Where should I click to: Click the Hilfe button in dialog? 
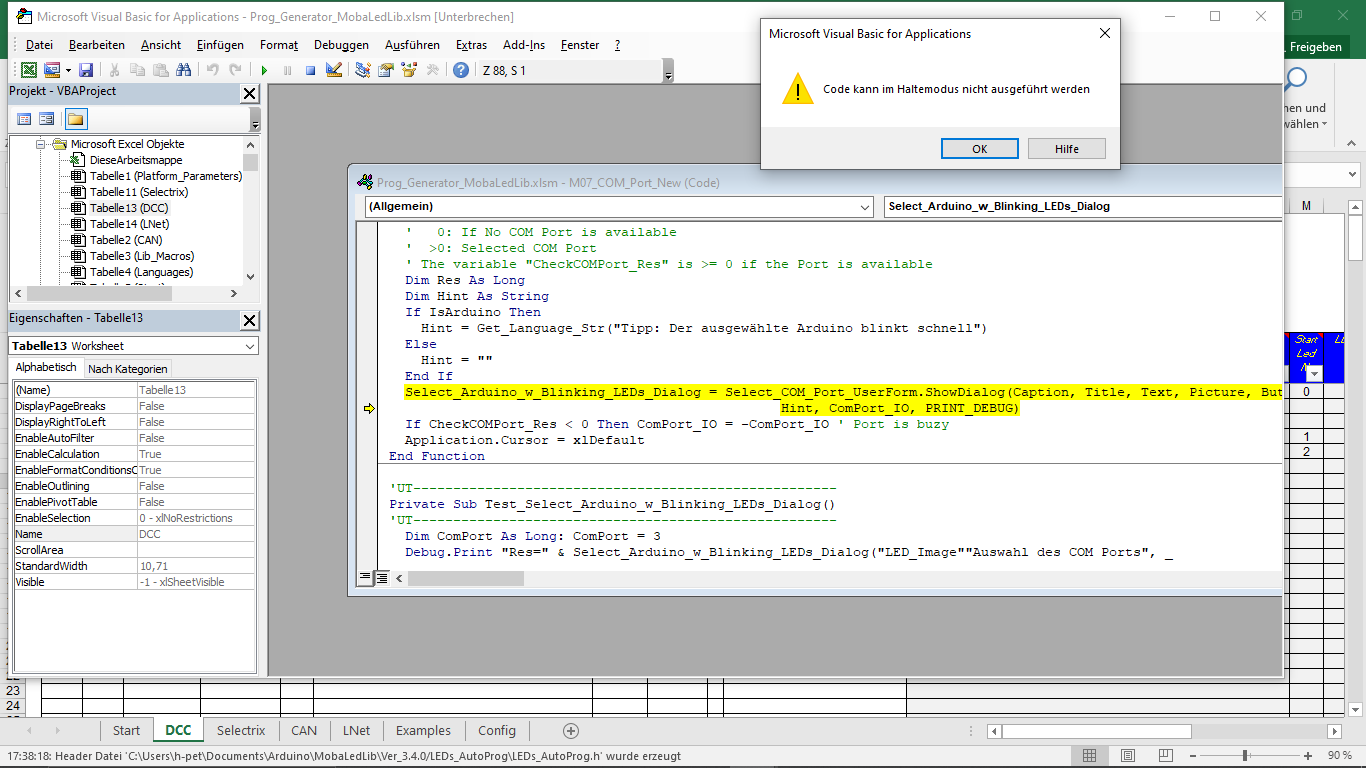click(x=1066, y=149)
